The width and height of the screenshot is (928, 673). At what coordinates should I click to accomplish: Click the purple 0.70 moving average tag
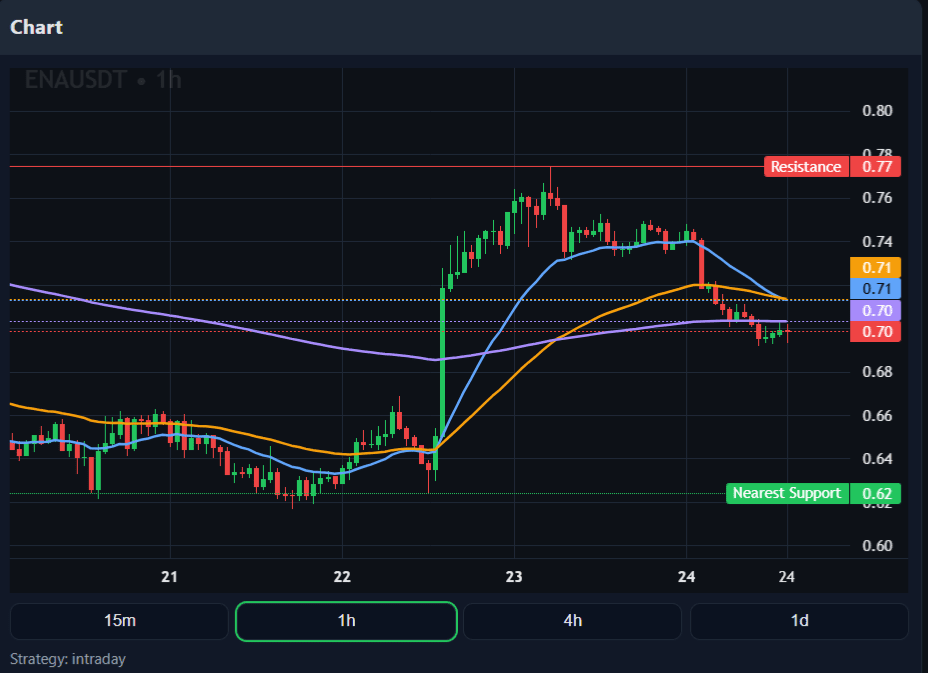pyautogui.click(x=876, y=310)
